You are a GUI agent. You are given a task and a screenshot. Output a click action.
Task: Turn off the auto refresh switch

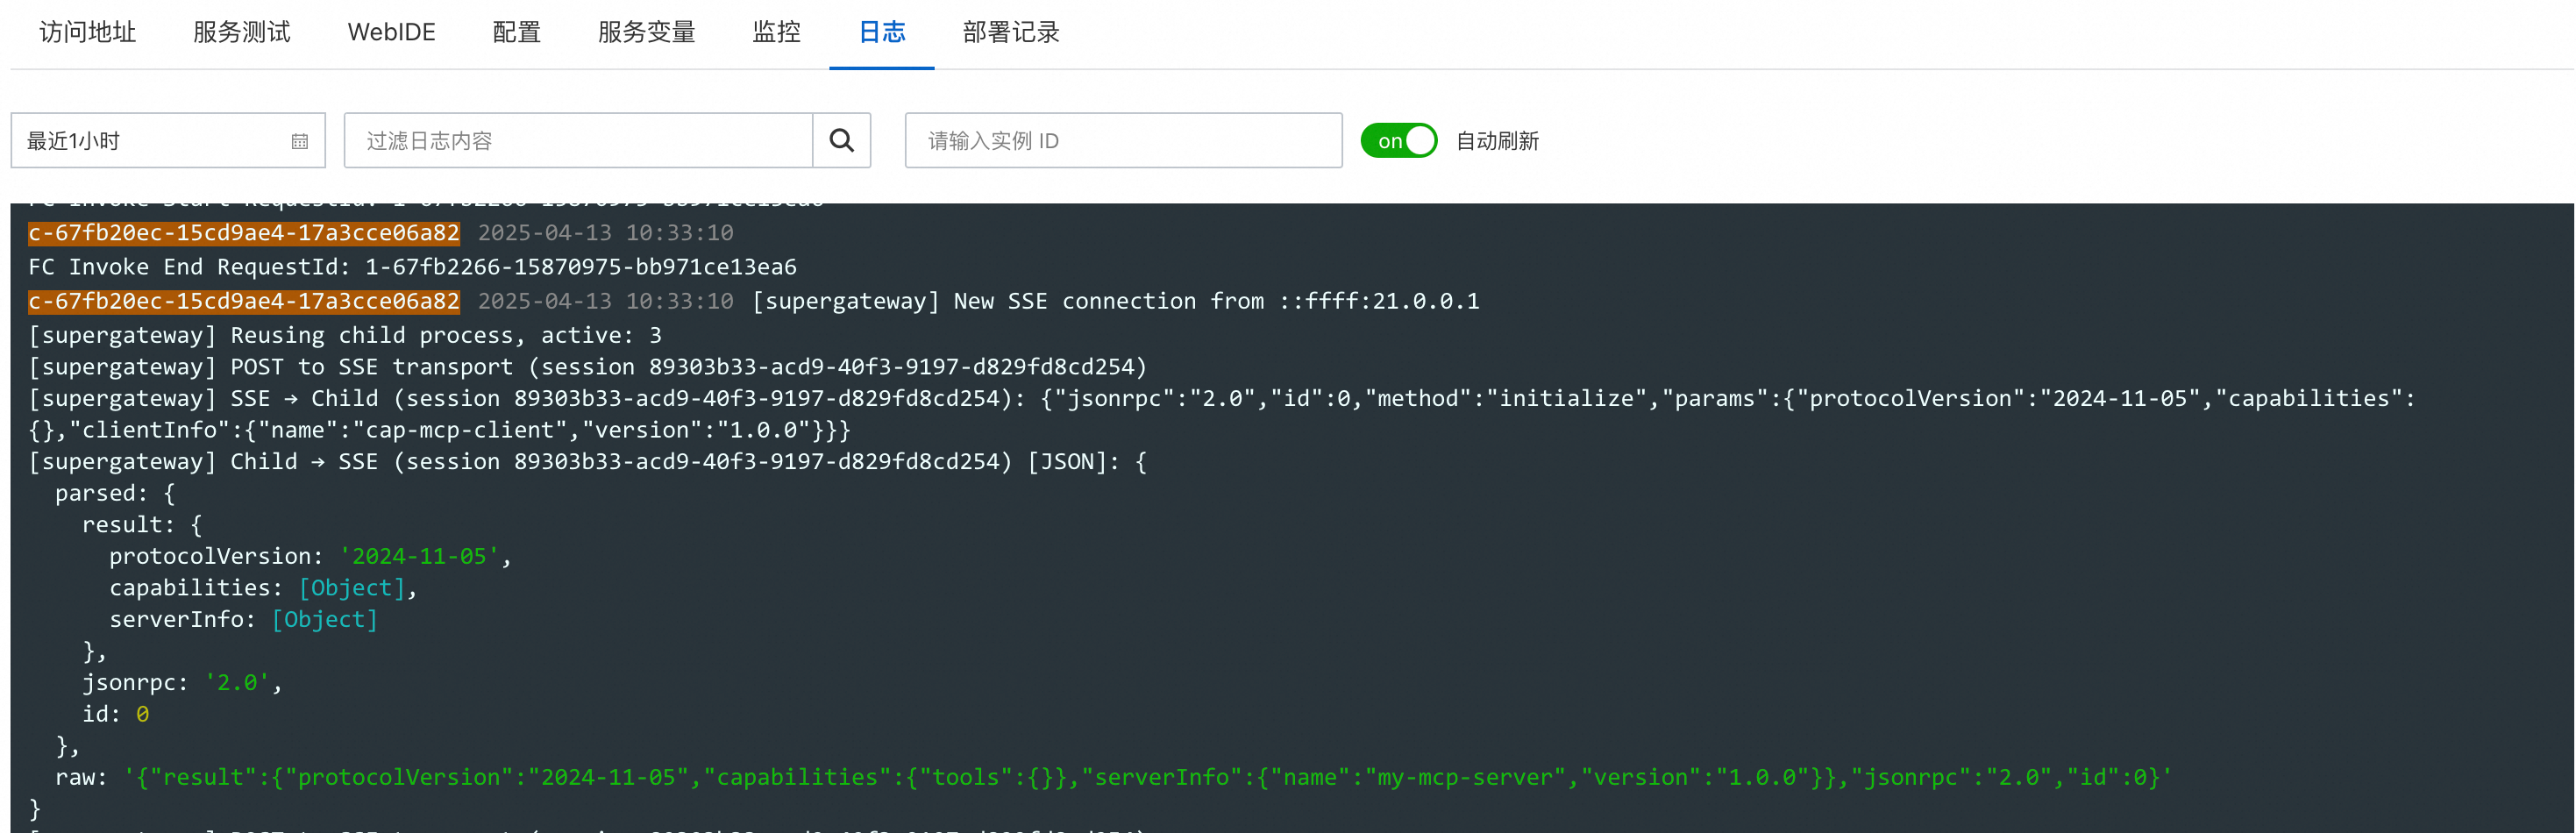1398,141
